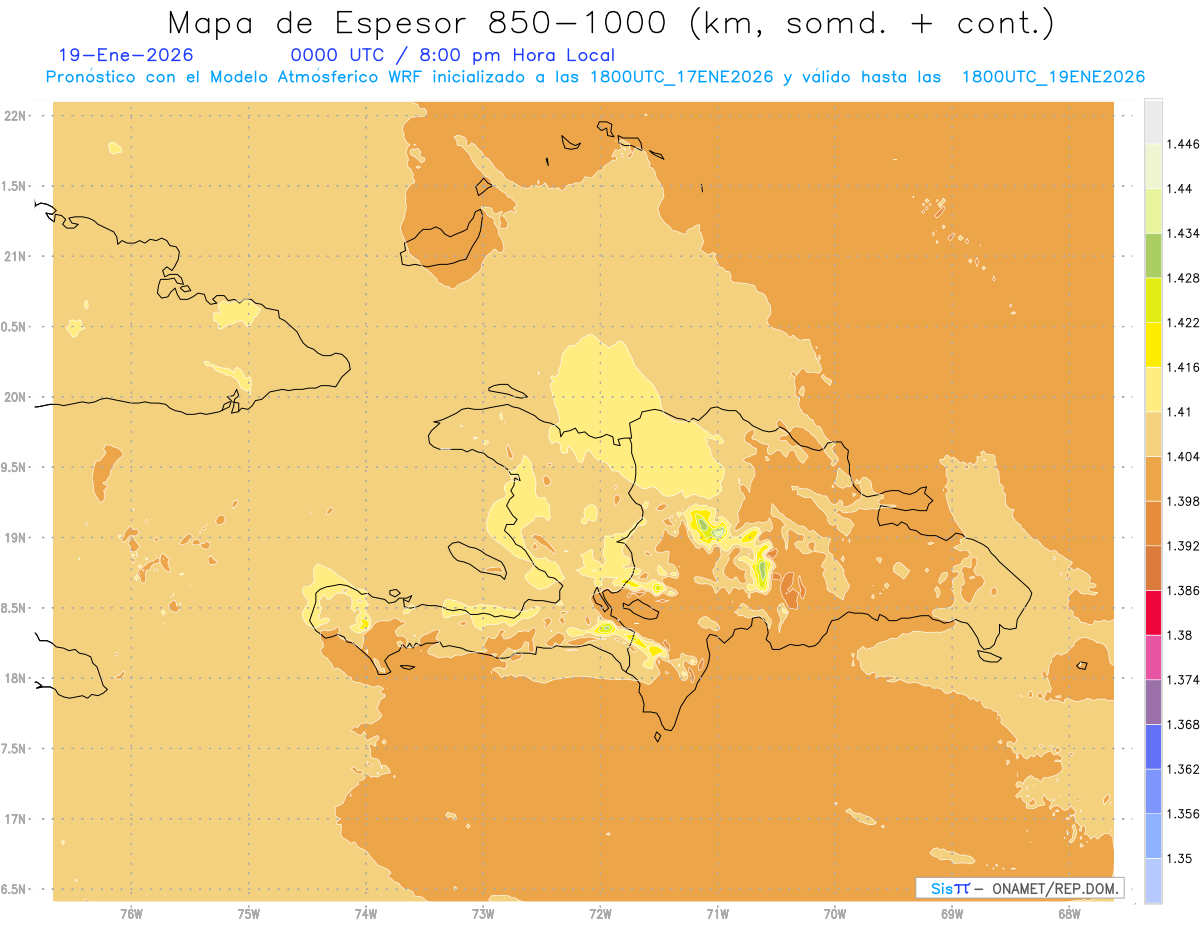Viewport: 1200px width, 927px height.
Task: Click the color bar label "1.38"
Action: tap(1179, 635)
